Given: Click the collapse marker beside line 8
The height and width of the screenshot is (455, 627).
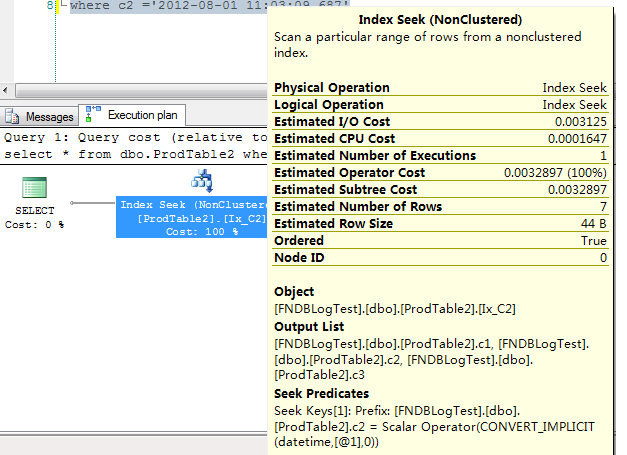Looking at the screenshot, I should pyautogui.click(x=63, y=4).
